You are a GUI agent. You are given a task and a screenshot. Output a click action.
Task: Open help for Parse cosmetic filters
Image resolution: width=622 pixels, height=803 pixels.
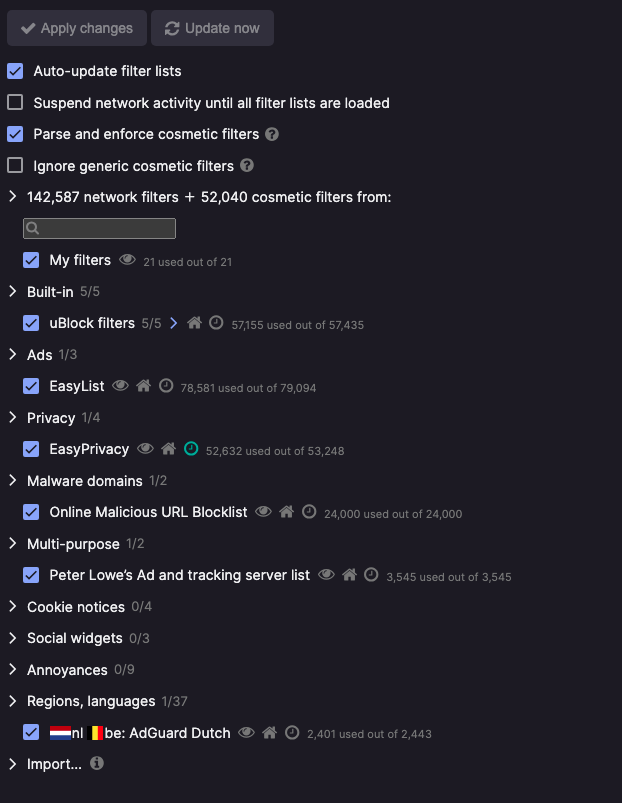272,134
